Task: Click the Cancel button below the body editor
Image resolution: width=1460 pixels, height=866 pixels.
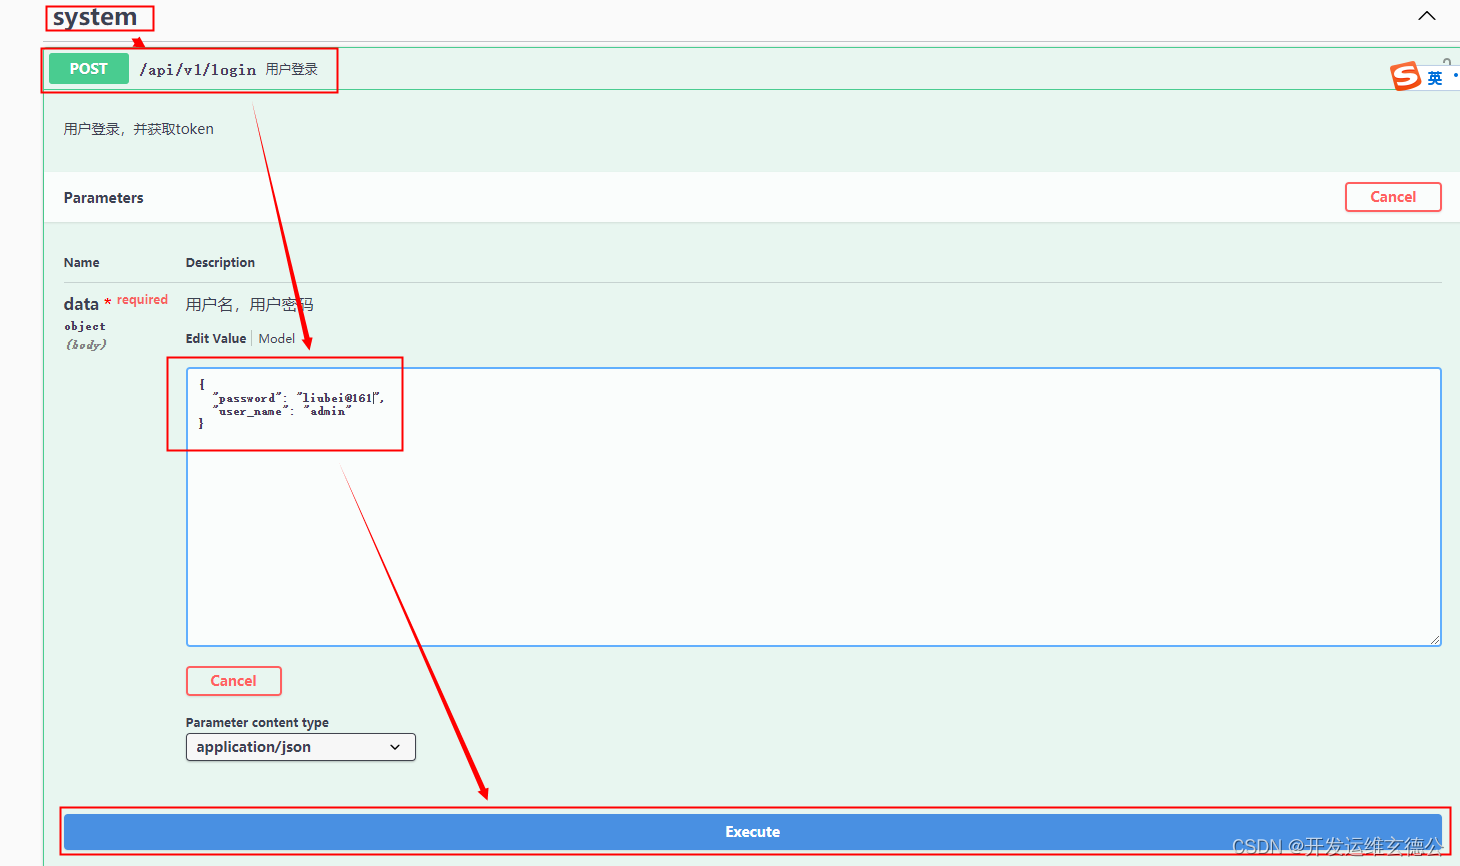Action: click(234, 681)
